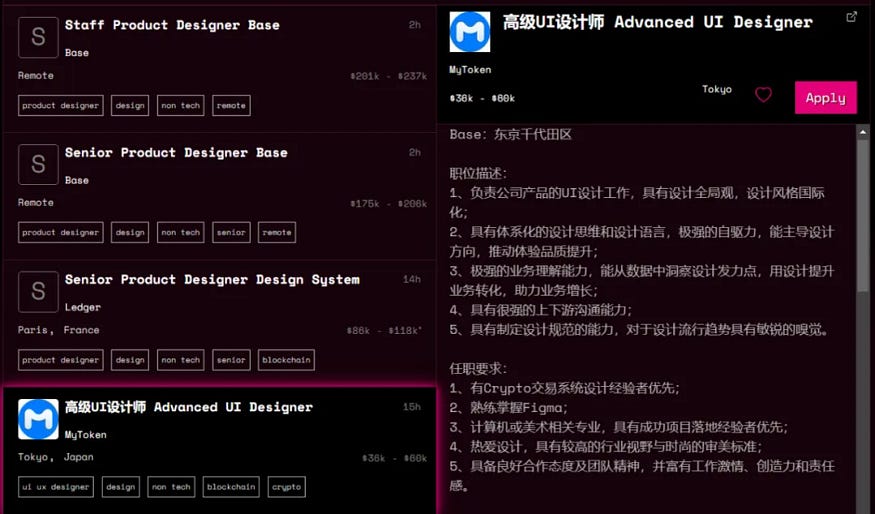This screenshot has width=875, height=514.
Task: Click Tokyo location in detail header
Action: (x=717, y=89)
